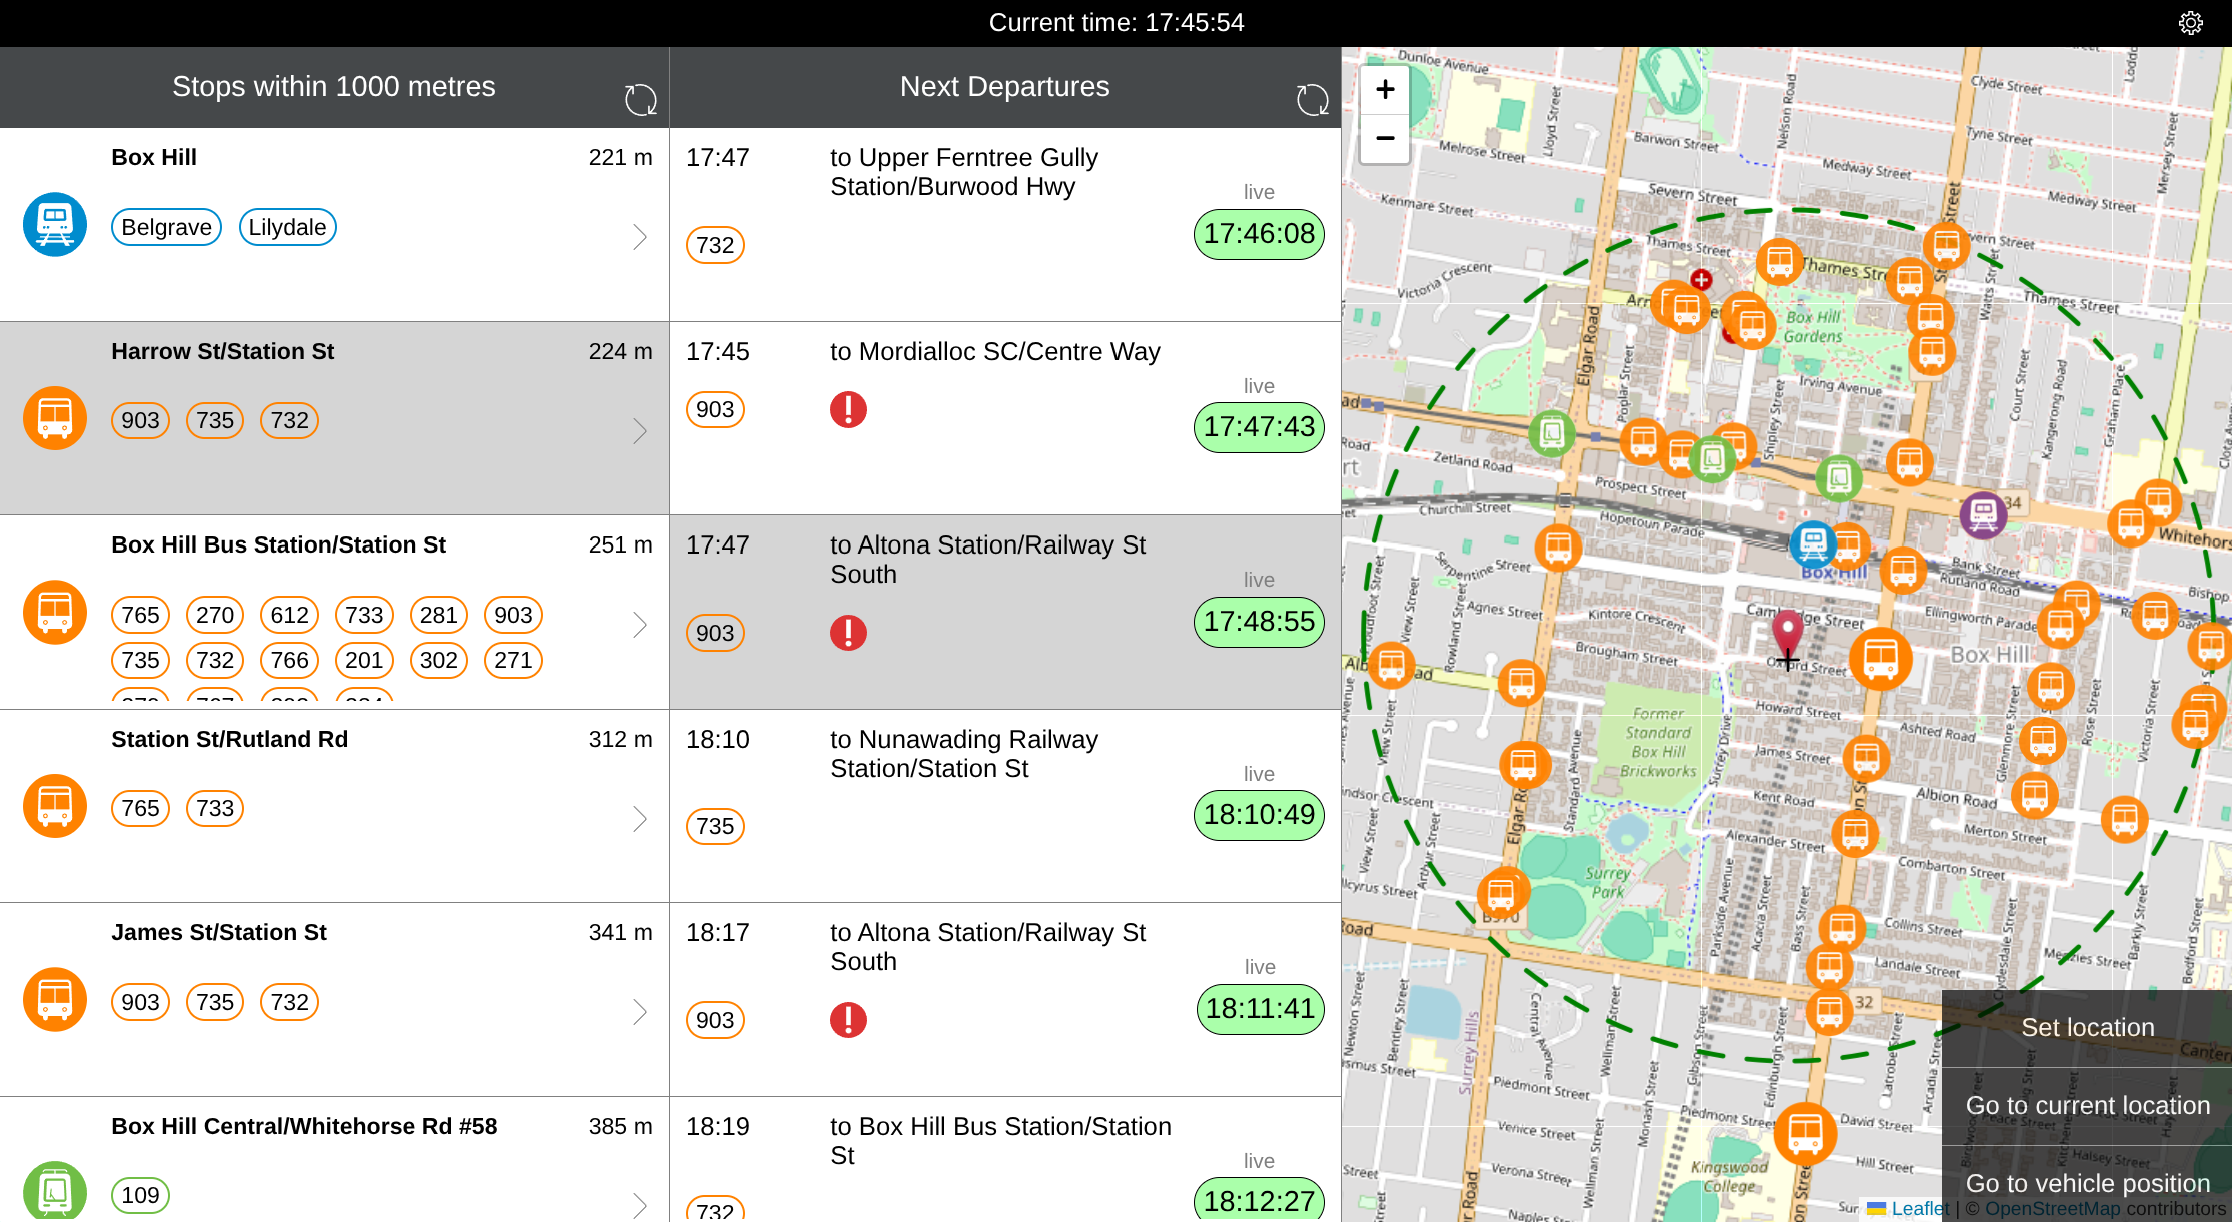The width and height of the screenshot is (2232, 1222).
Task: Zoom out on the map
Action: click(1385, 138)
